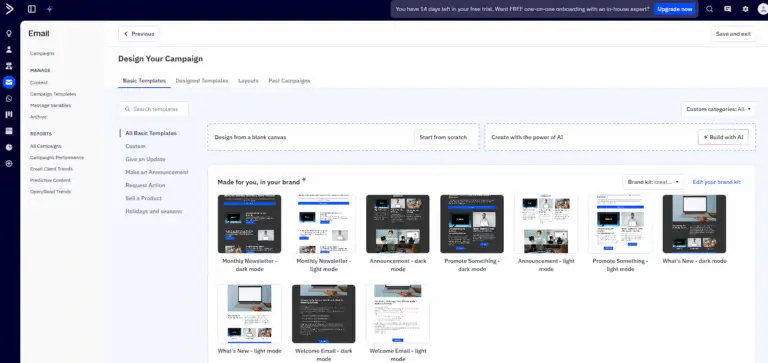The height and width of the screenshot is (363, 768).
Task: Click the ActiveCampaign logo icon
Action: point(9,9)
